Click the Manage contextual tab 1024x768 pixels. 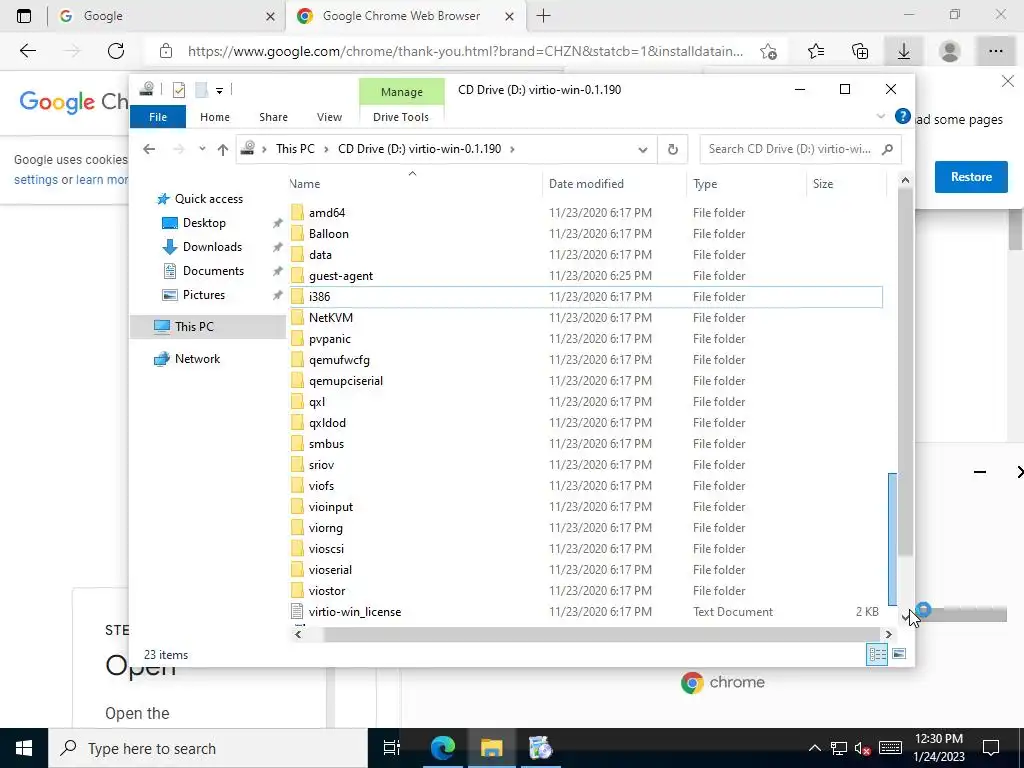click(402, 92)
